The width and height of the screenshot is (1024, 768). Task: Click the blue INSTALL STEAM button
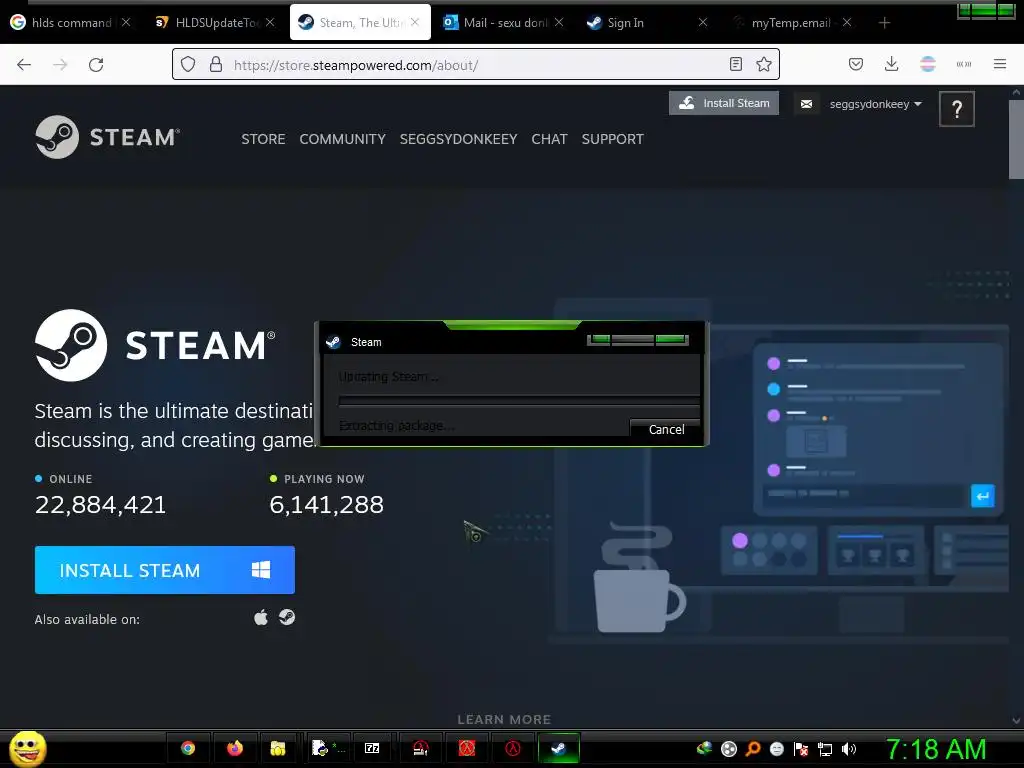[x=165, y=570]
